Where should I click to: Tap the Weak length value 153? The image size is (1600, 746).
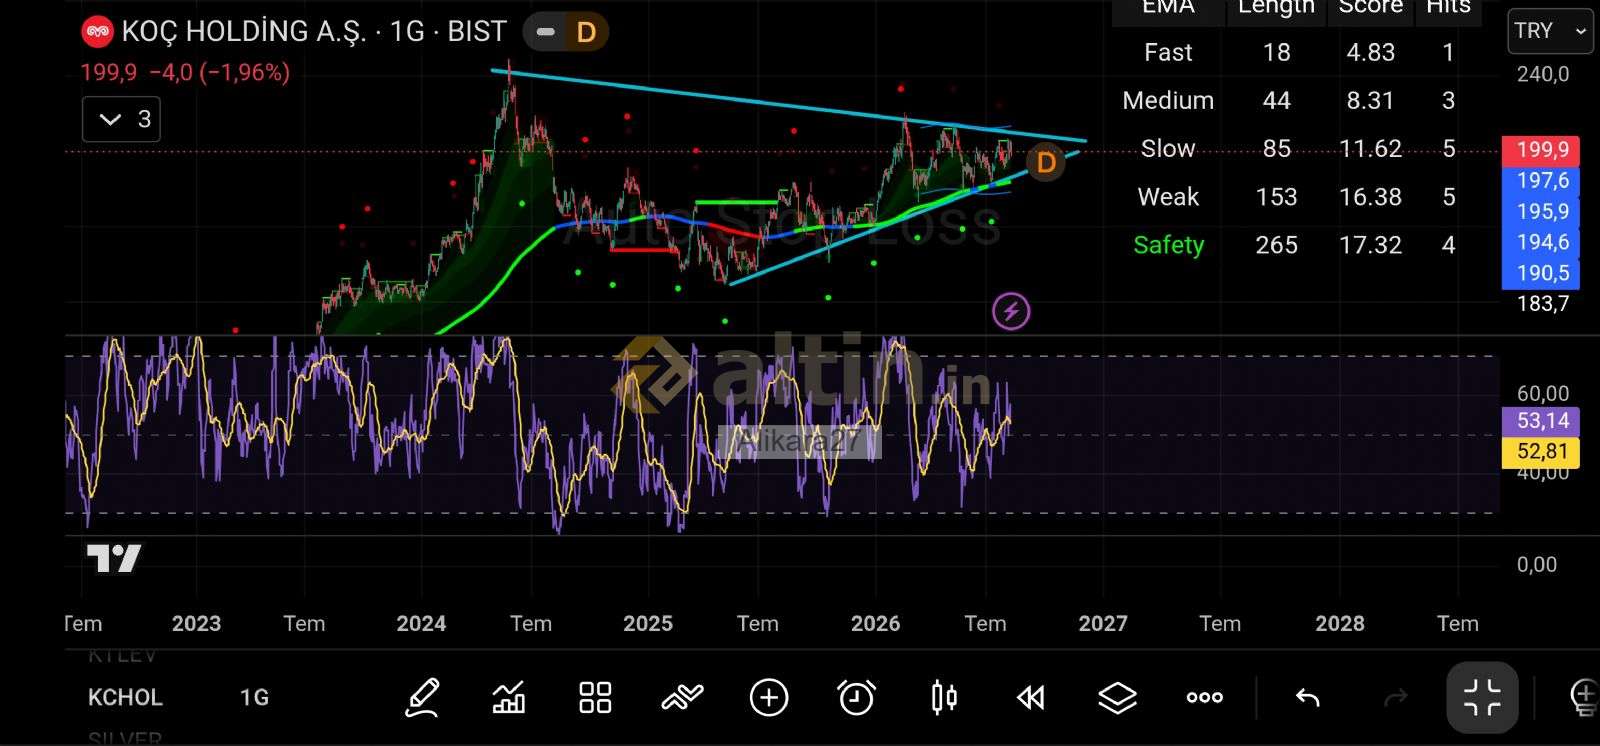(x=1277, y=197)
